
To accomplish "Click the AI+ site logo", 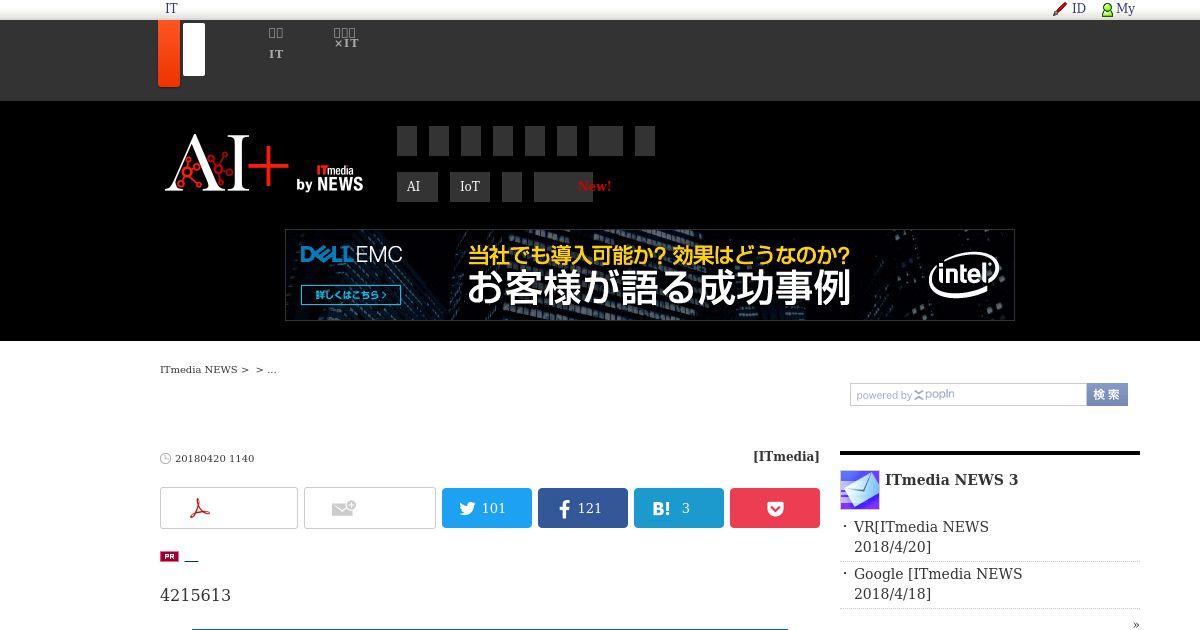I will tap(227, 162).
